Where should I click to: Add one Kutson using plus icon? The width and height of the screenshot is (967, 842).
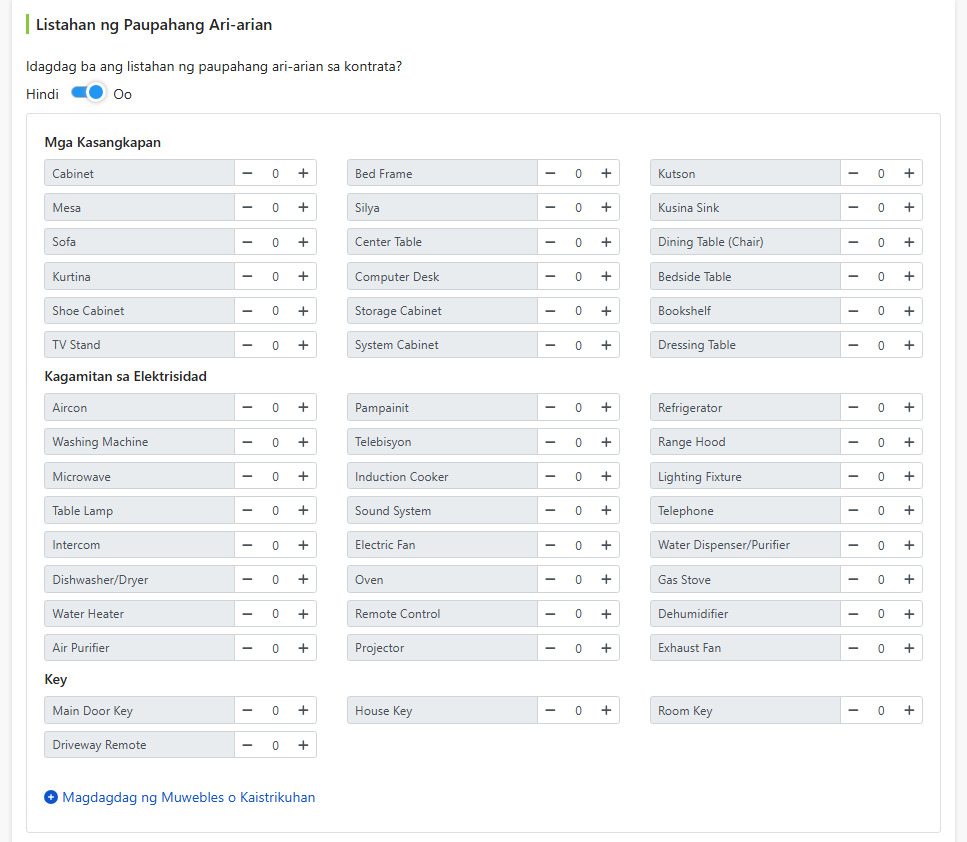(x=909, y=173)
